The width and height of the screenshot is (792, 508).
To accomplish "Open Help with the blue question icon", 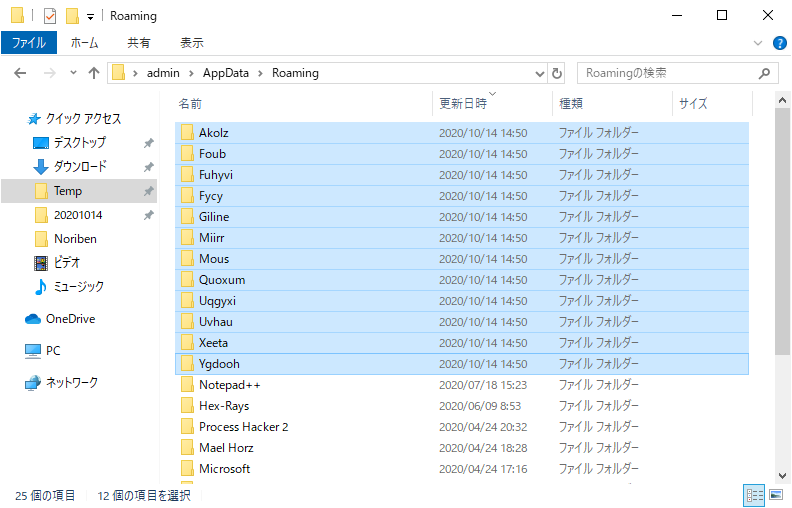I will coord(779,43).
